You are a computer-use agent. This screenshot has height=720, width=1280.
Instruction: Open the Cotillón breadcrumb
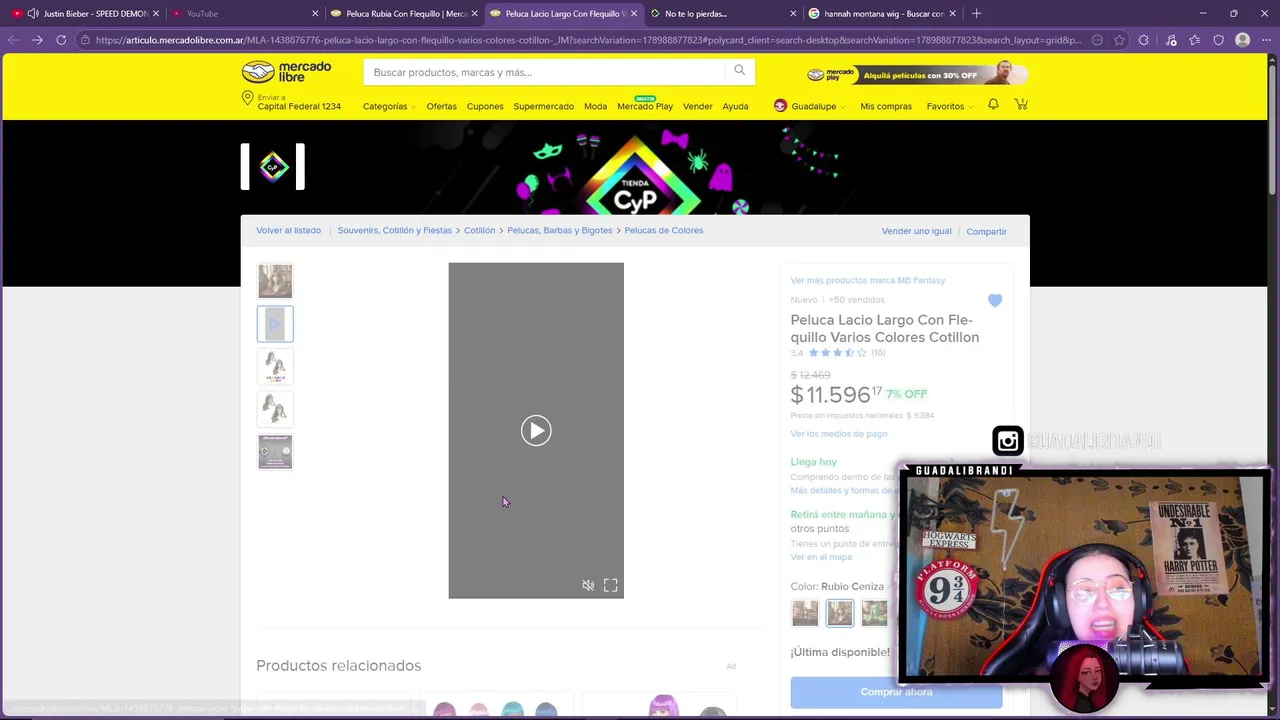click(x=479, y=230)
